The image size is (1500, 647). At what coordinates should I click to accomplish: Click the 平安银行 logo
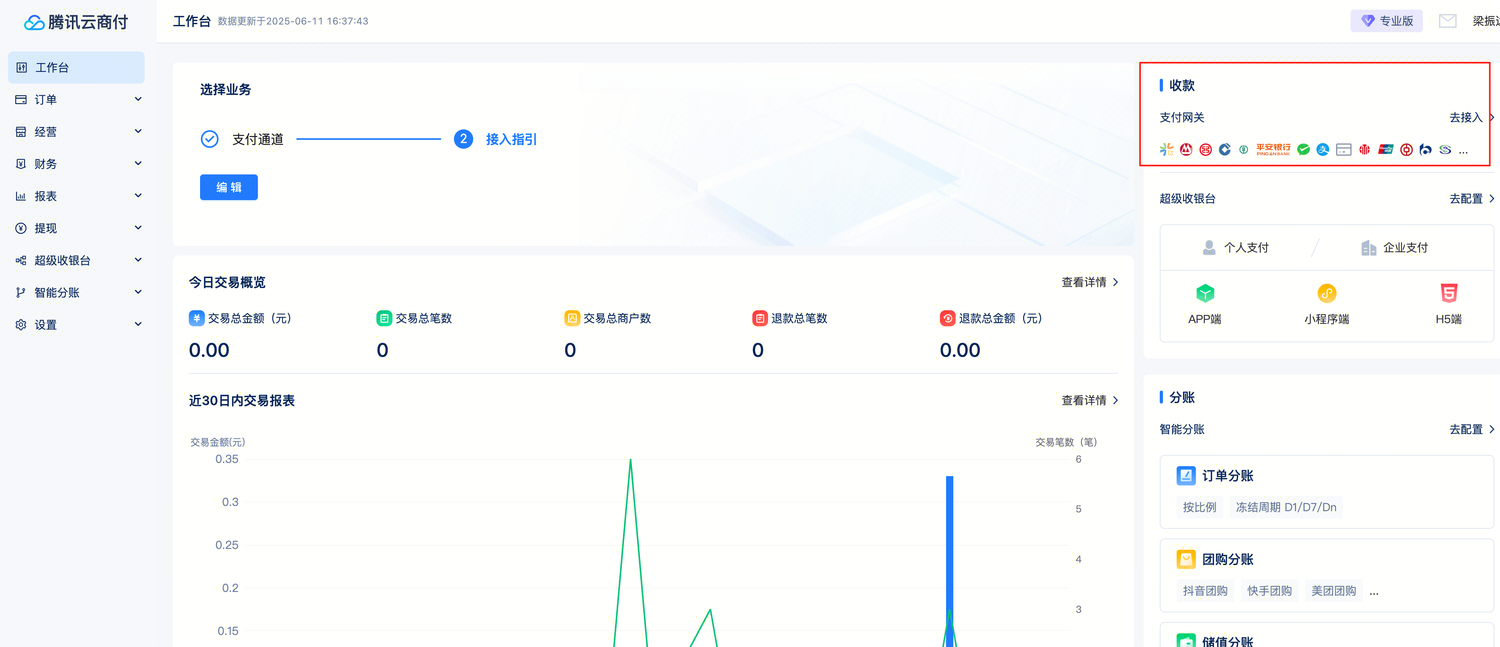[1273, 149]
